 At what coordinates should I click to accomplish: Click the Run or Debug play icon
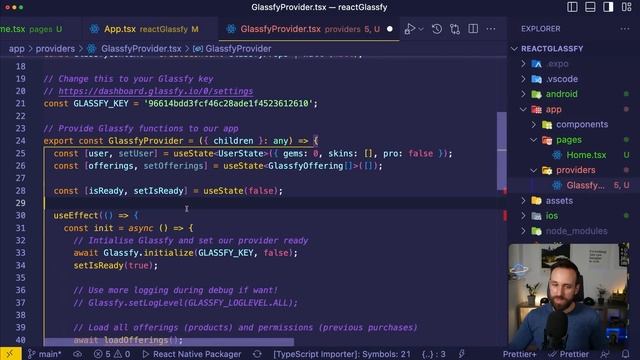pyautogui.click(x=409, y=29)
